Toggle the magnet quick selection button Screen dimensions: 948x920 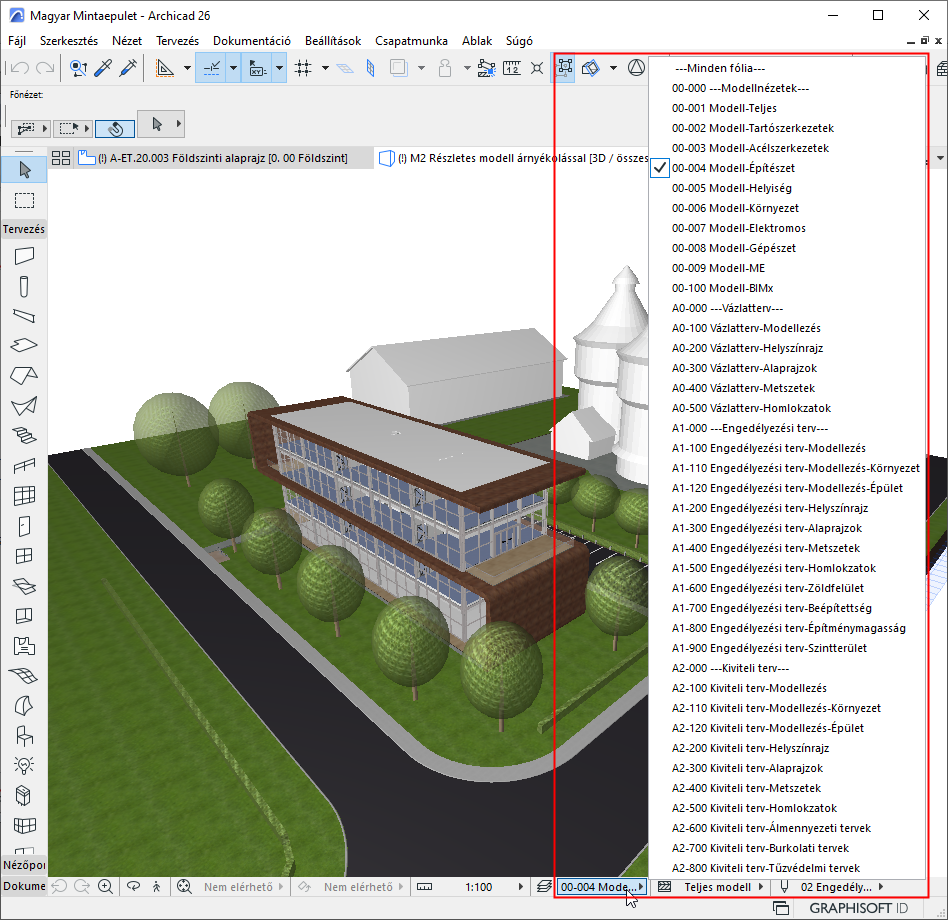tap(114, 129)
